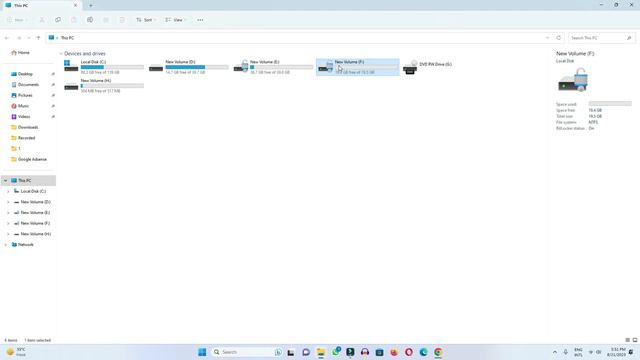The width and height of the screenshot is (640, 360).
Task: Collapse the This PC tree node
Action: coord(5,180)
